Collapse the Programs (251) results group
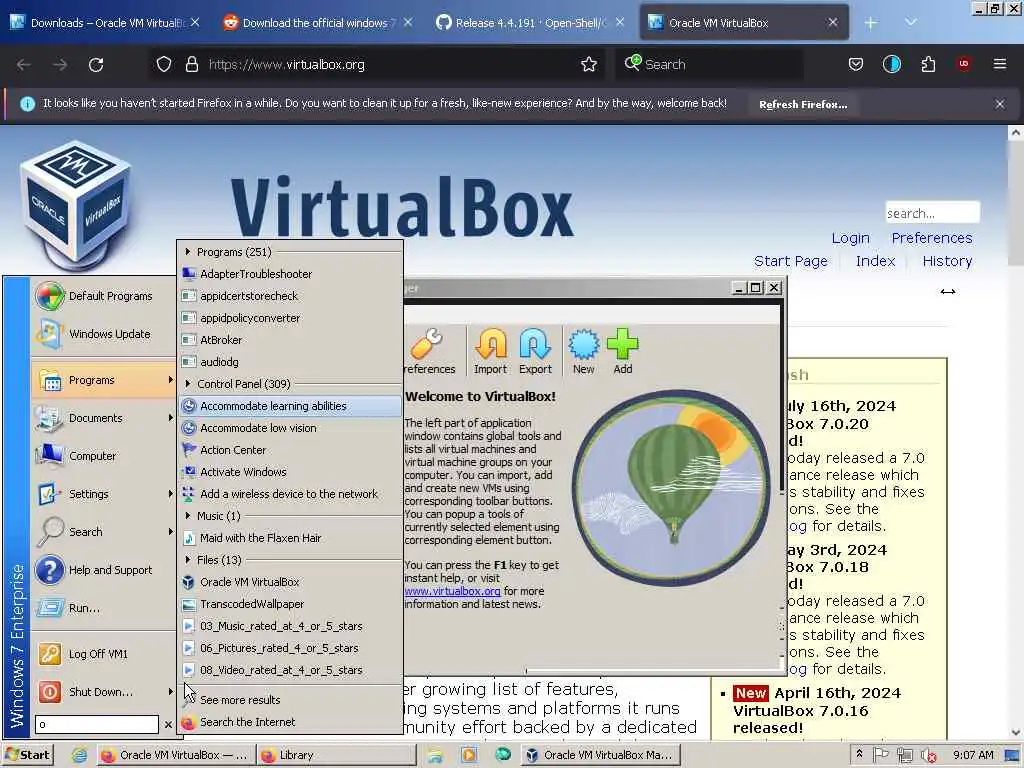Viewport: 1024px width, 768px height. tap(188, 251)
